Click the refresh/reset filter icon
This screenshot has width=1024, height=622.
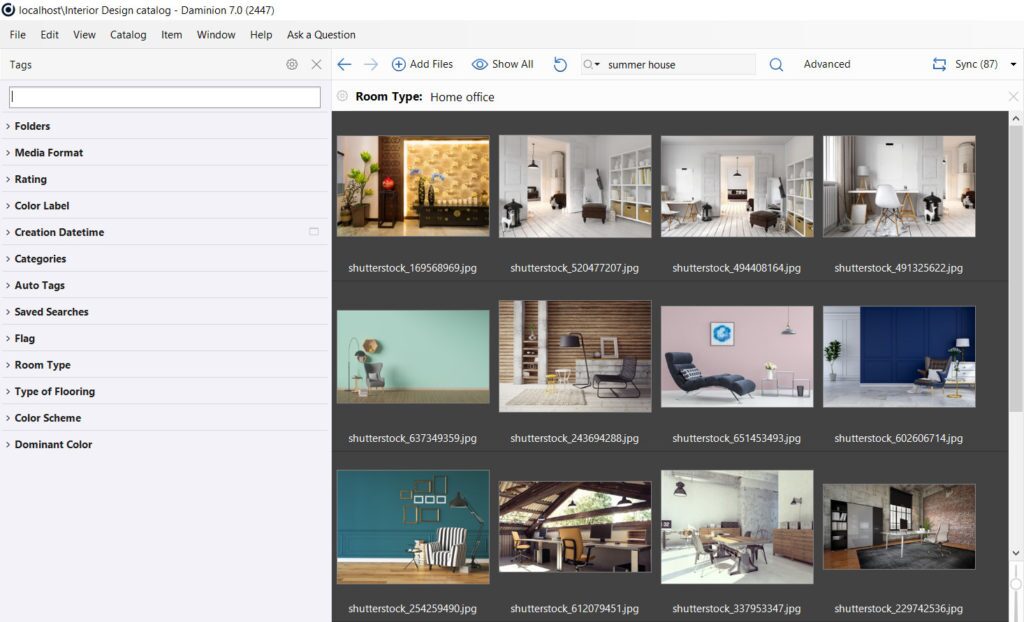(560, 64)
